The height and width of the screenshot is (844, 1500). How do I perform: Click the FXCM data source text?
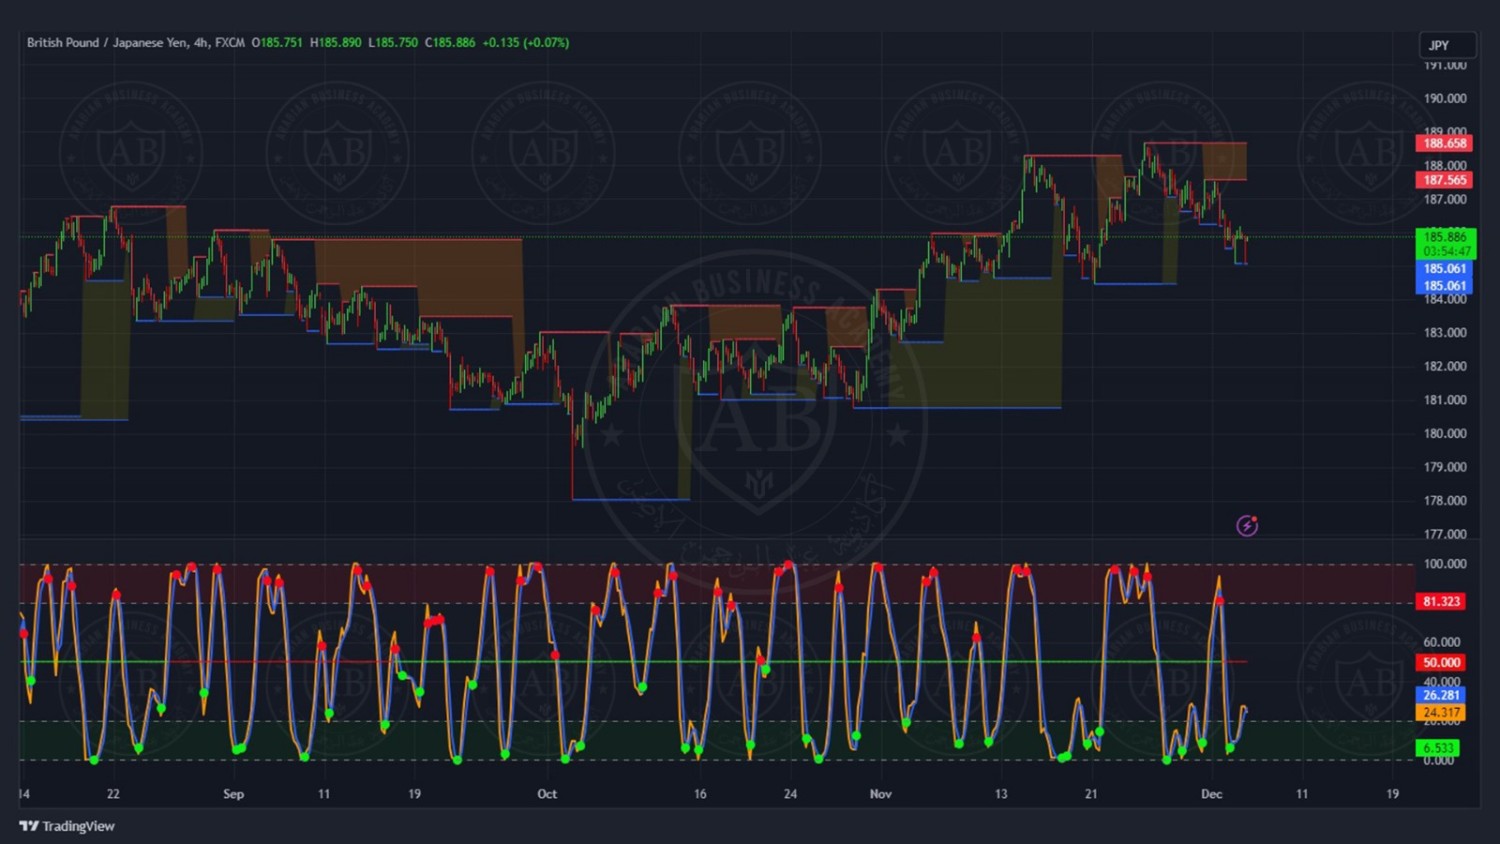pyautogui.click(x=230, y=43)
